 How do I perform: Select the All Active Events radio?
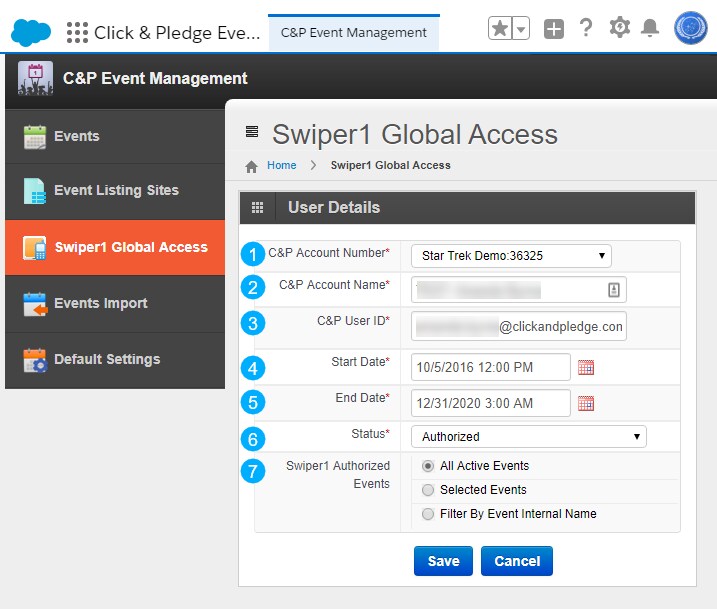[428, 466]
